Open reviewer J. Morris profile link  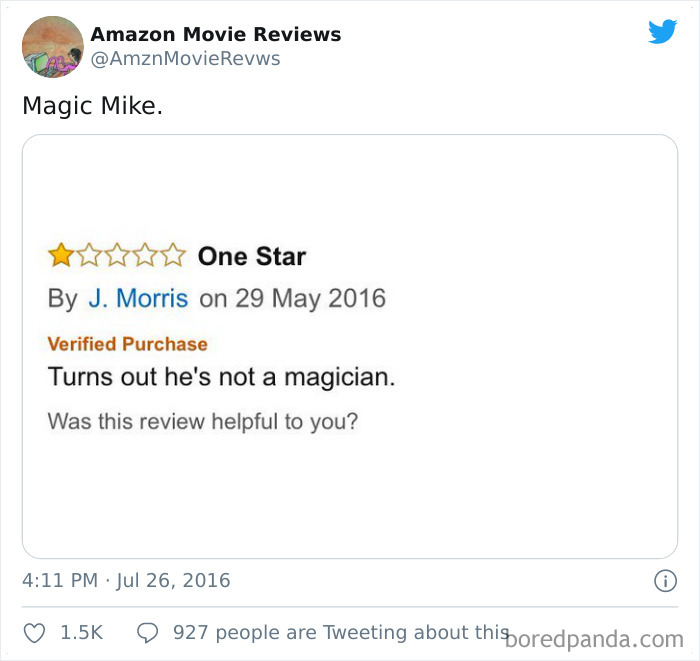pos(138,298)
